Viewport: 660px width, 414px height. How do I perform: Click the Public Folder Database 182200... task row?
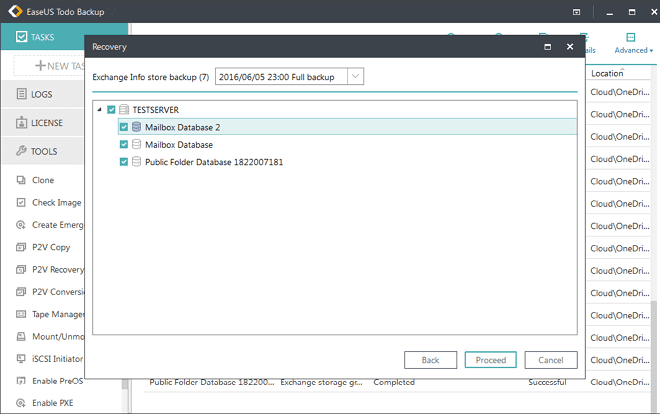tap(212, 382)
